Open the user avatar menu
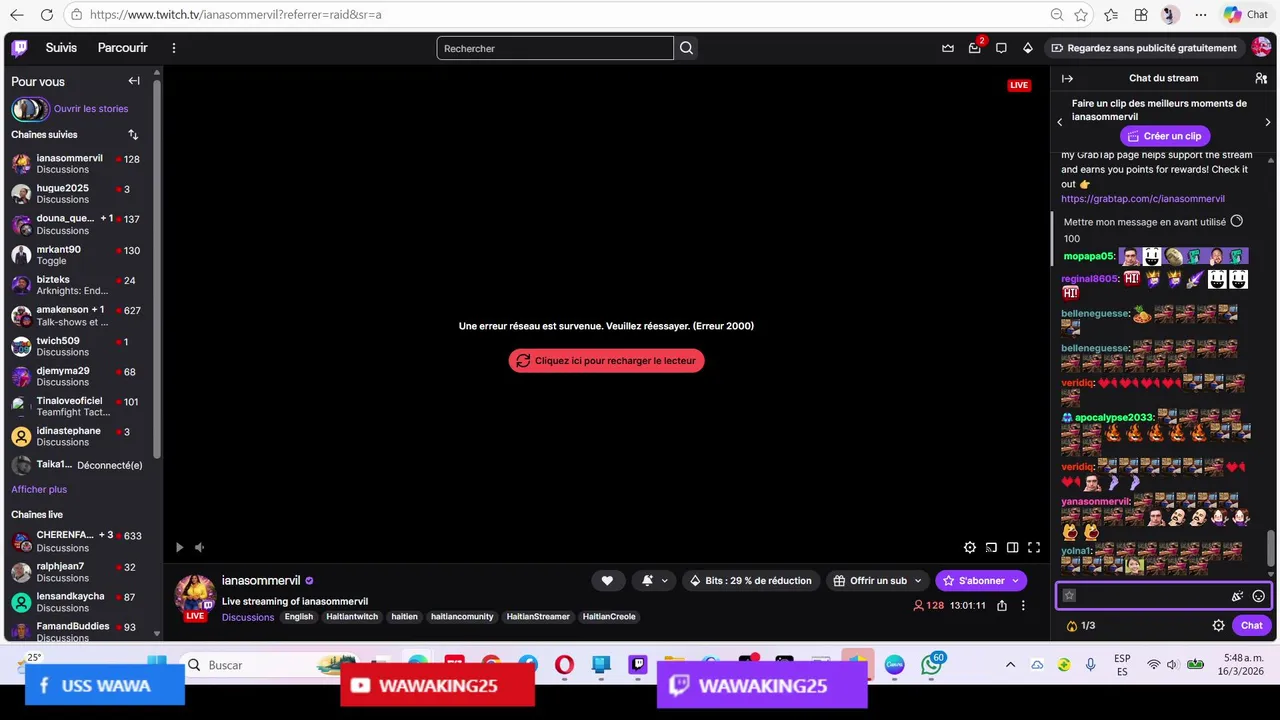The width and height of the screenshot is (1280, 720). pos(1261,48)
